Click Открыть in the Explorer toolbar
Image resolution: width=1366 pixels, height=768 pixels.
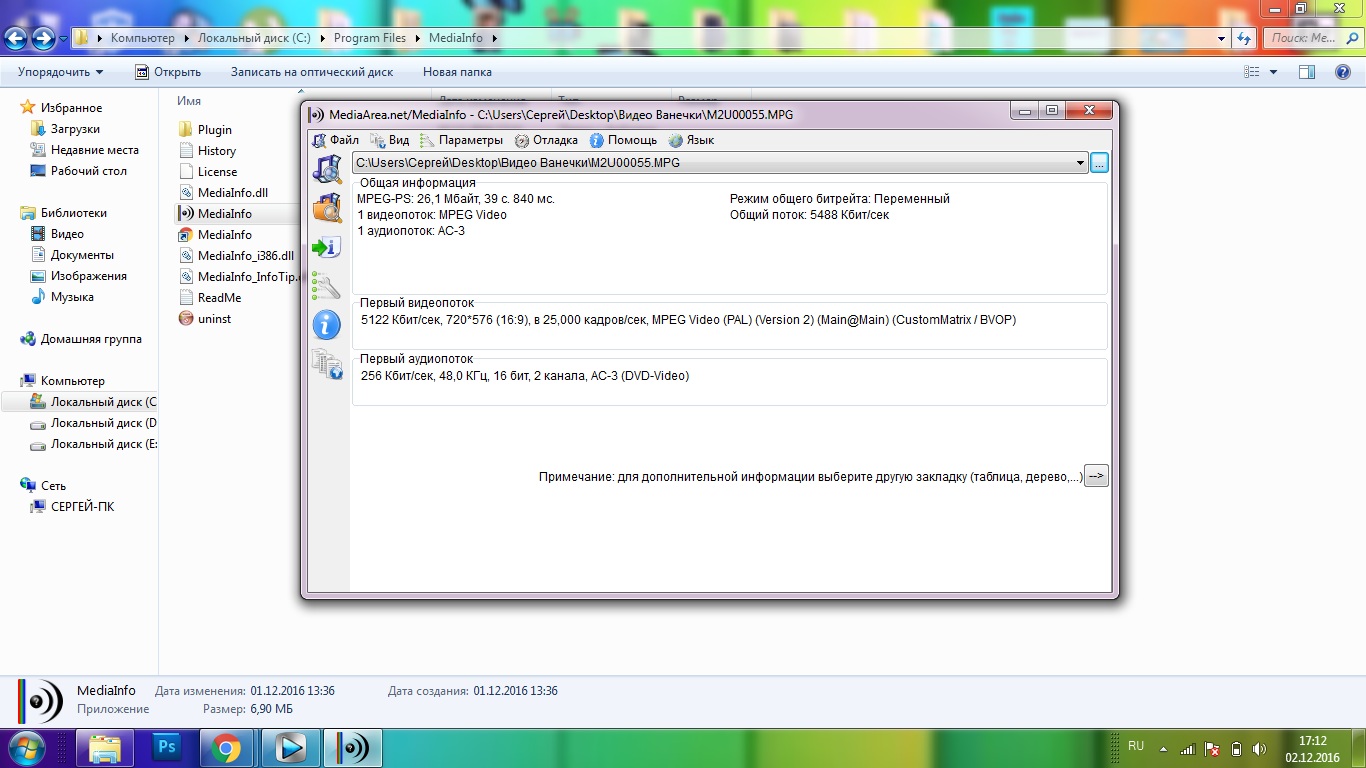(x=168, y=72)
